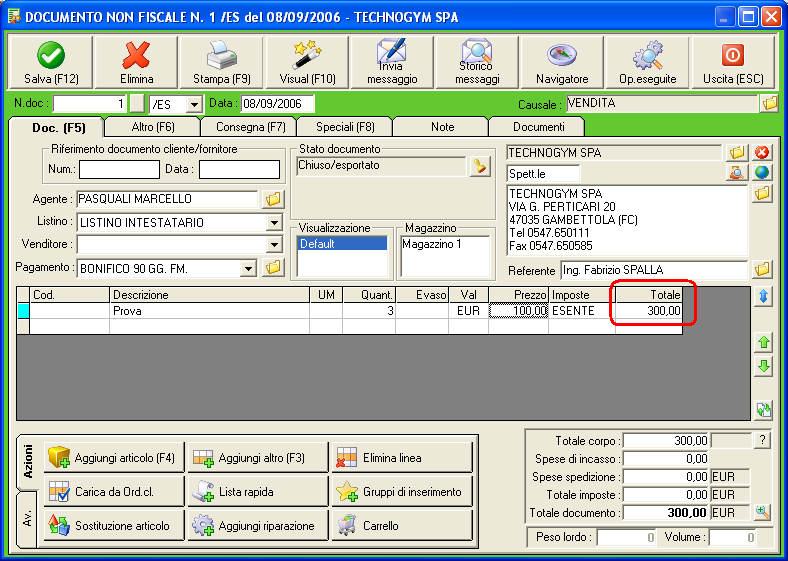Click the ESENTE Imposte cell

582,311
